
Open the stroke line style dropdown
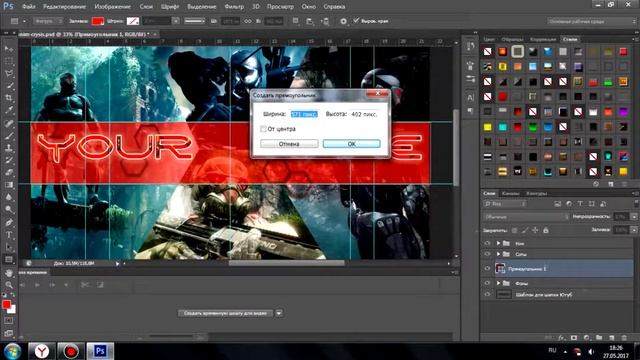pyautogui.click(x=195, y=21)
